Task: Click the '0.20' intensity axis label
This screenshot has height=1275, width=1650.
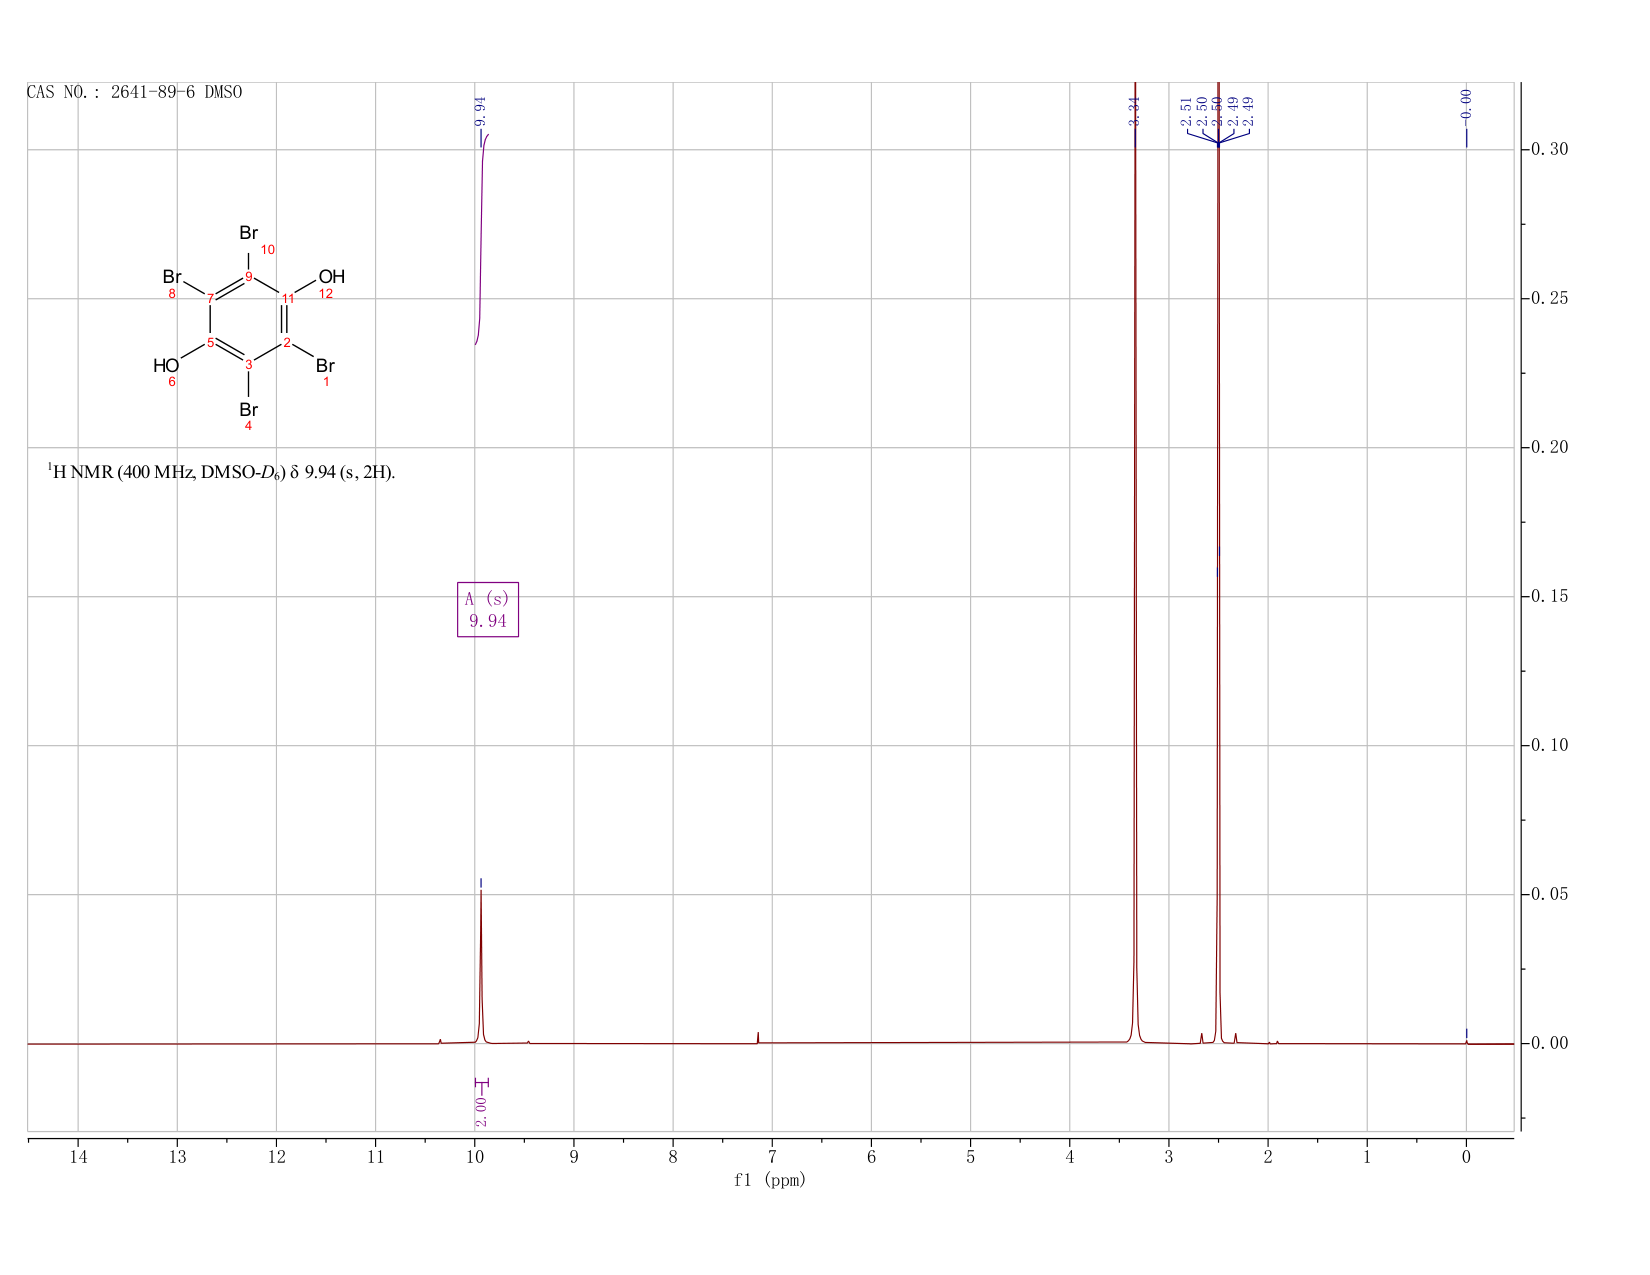Action: 1548,447
